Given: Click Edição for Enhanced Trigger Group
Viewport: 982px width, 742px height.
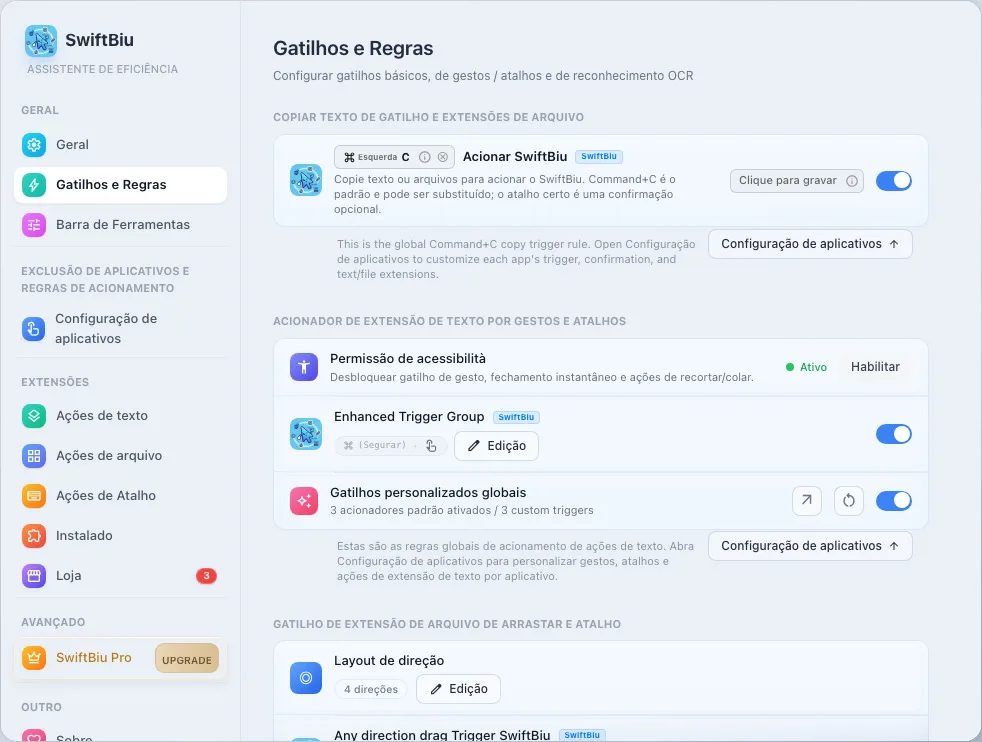Looking at the screenshot, I should tap(496, 446).
